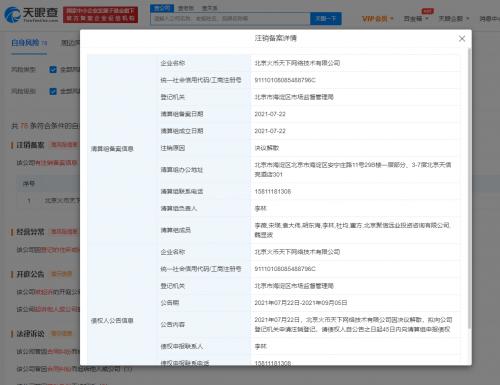Click the address value in 清算组办公地址 row
The image size is (500, 385).
click(x=353, y=170)
